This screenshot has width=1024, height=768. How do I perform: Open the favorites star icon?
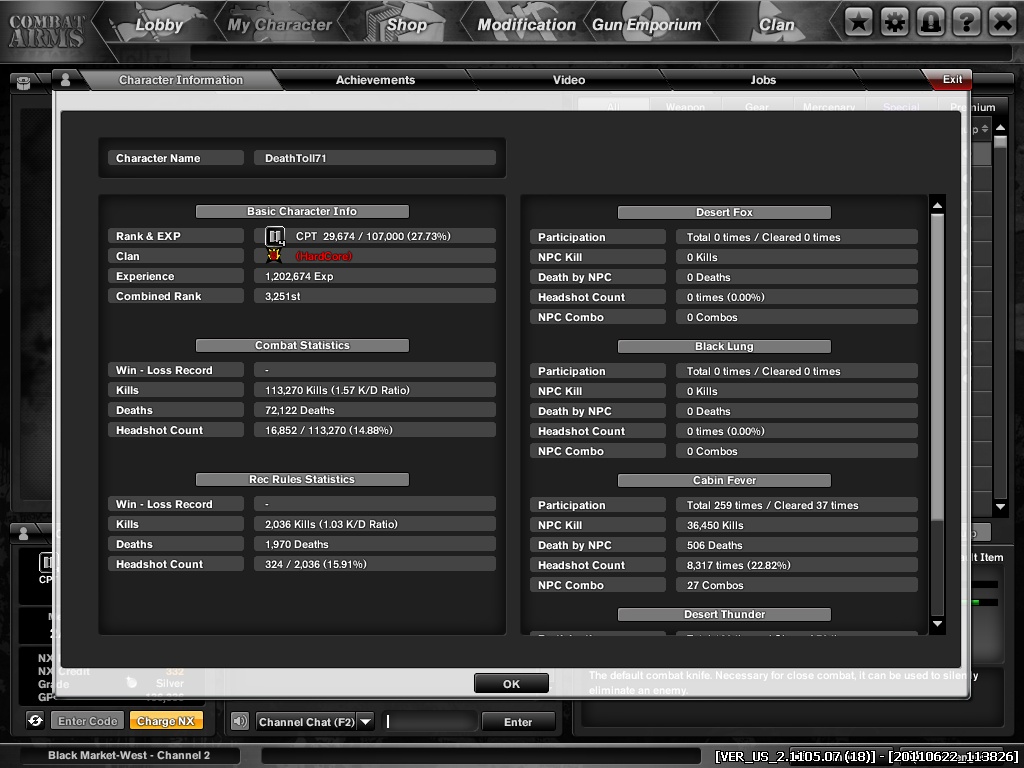pyautogui.click(x=859, y=22)
